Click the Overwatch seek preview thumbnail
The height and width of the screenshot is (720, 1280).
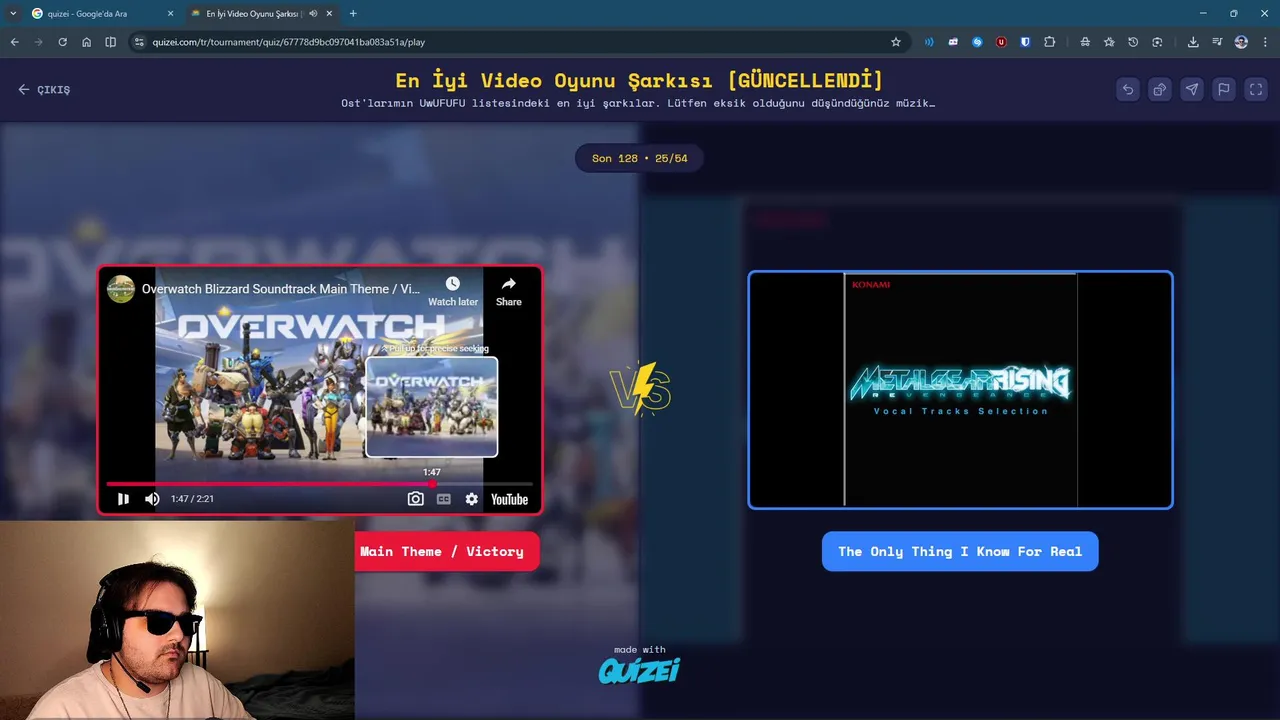pos(431,407)
